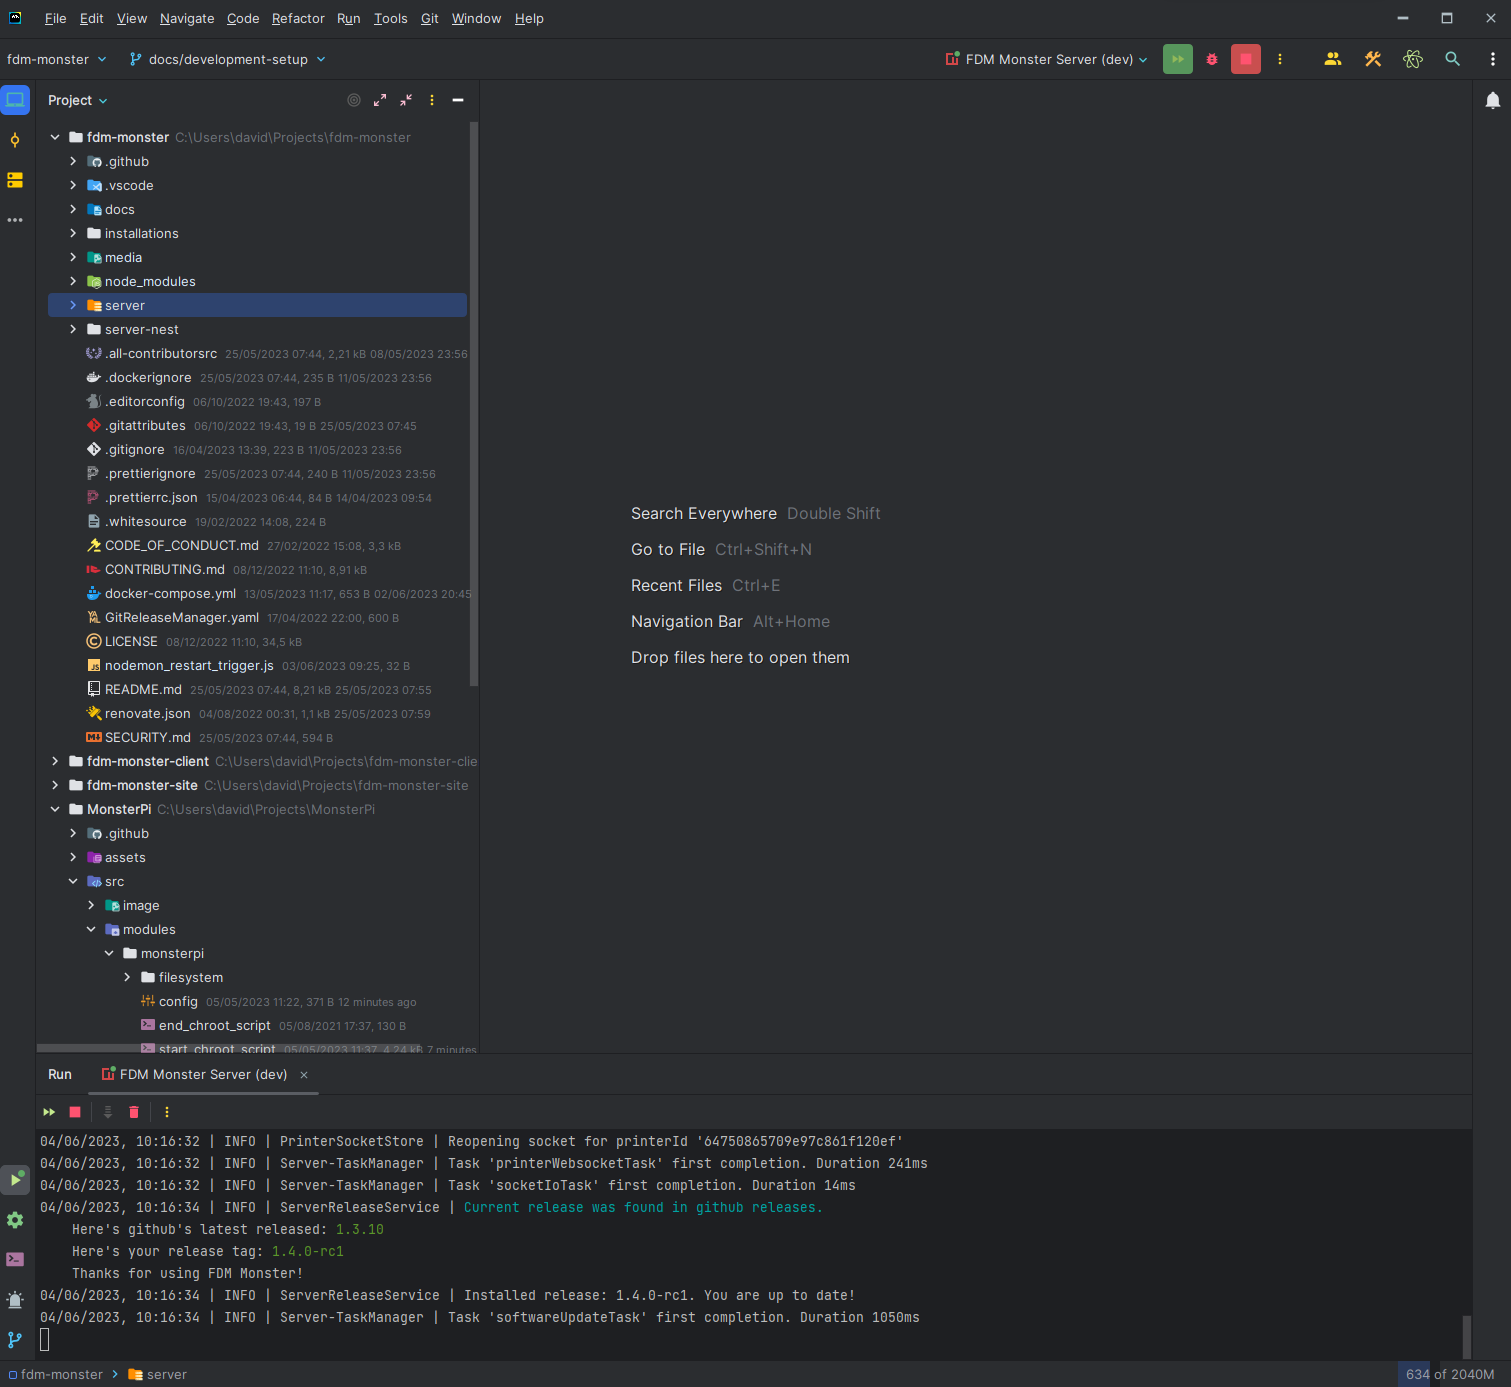Open the Problems tool window icon
Screen dimensions: 1511x1387
click(15, 1300)
